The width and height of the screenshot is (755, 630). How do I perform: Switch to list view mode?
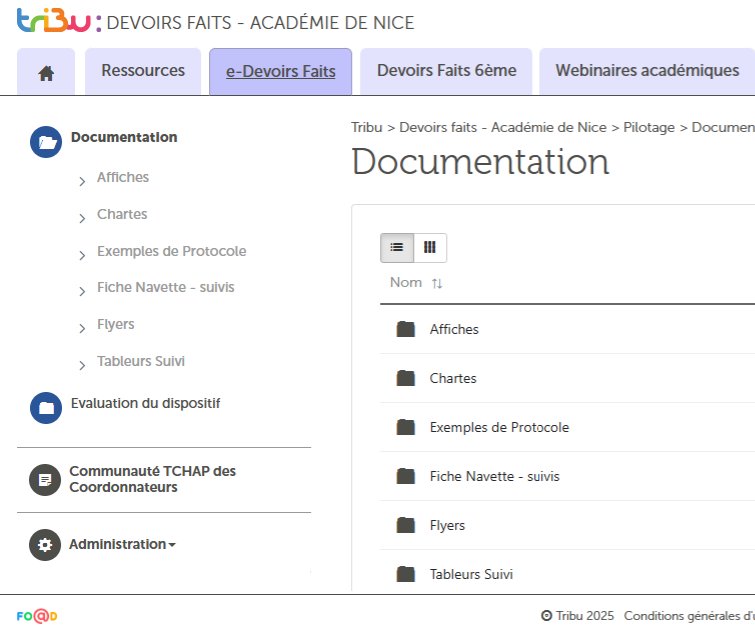click(397, 248)
